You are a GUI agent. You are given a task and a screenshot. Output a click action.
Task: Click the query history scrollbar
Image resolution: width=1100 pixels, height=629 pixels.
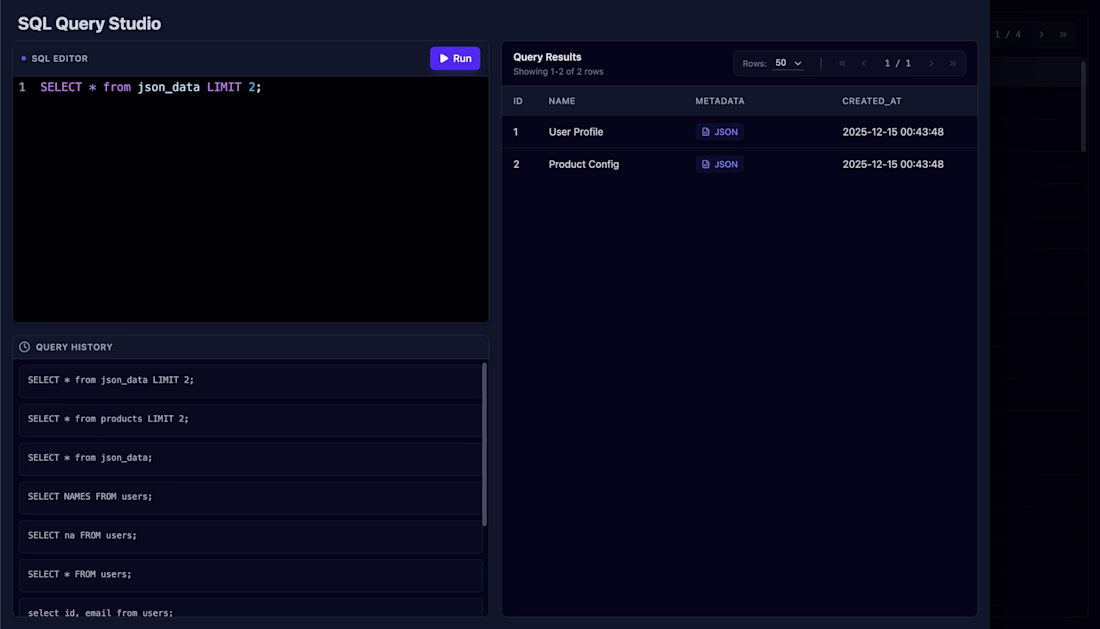[484, 444]
